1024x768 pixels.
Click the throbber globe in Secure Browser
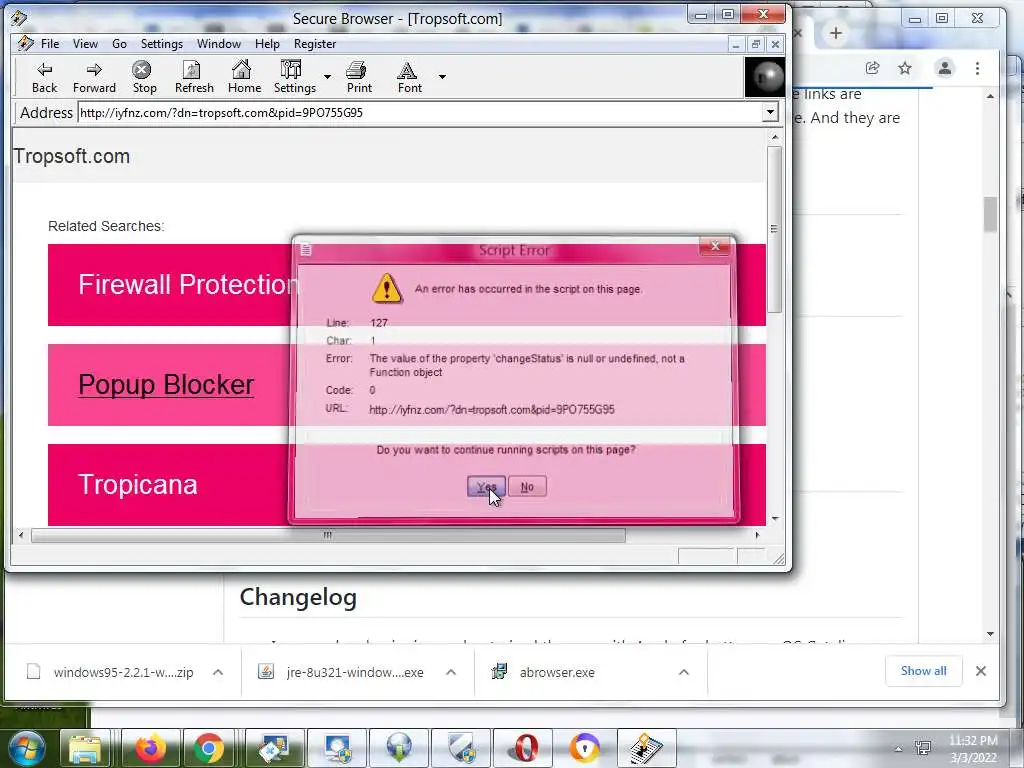click(x=765, y=77)
